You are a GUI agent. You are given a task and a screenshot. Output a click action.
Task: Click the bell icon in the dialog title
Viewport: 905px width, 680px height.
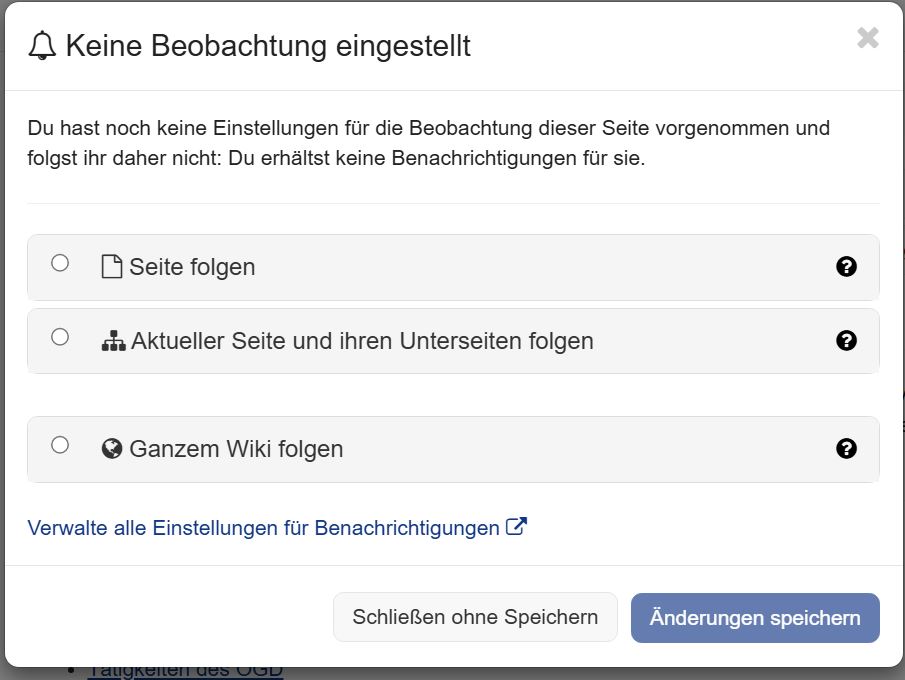43,46
